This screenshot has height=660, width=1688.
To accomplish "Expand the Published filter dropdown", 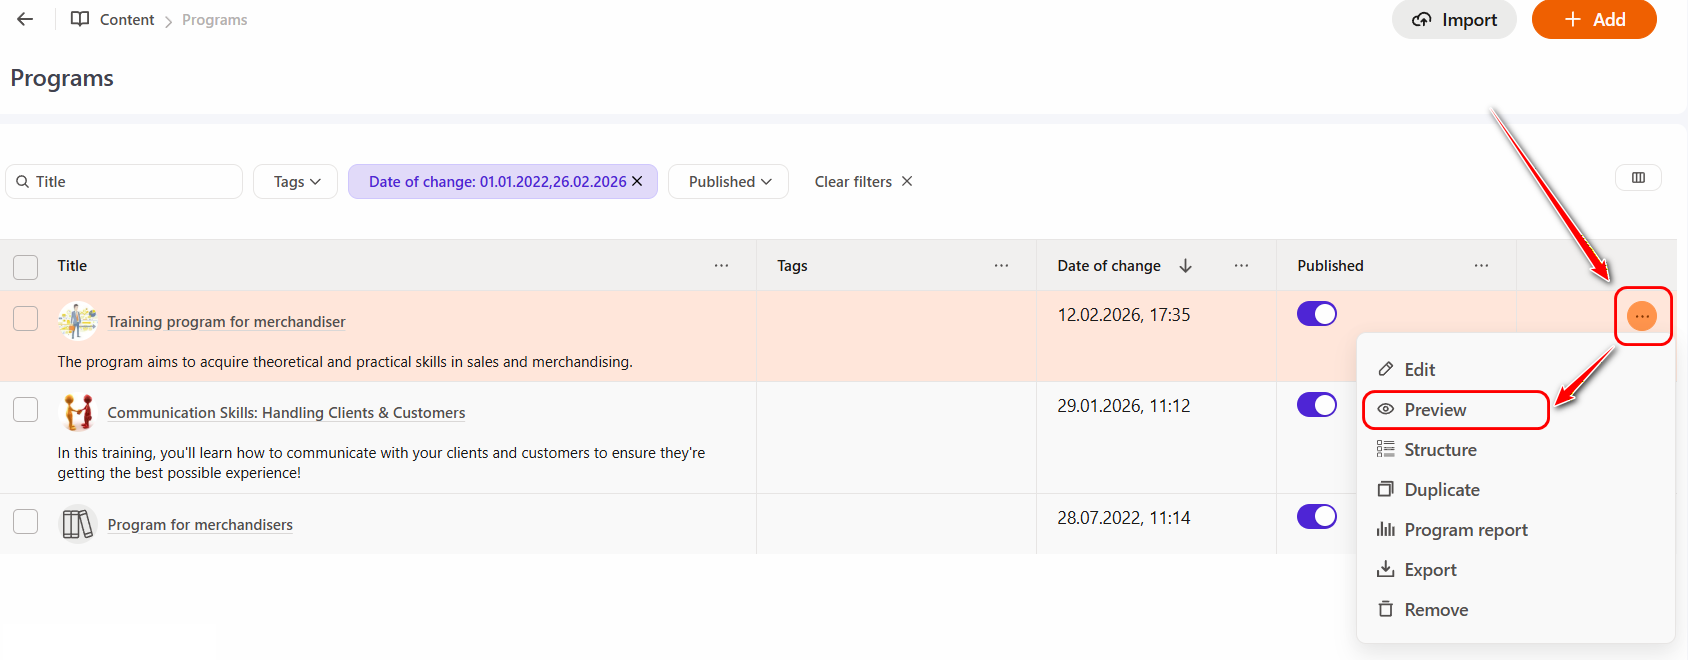I will [729, 182].
